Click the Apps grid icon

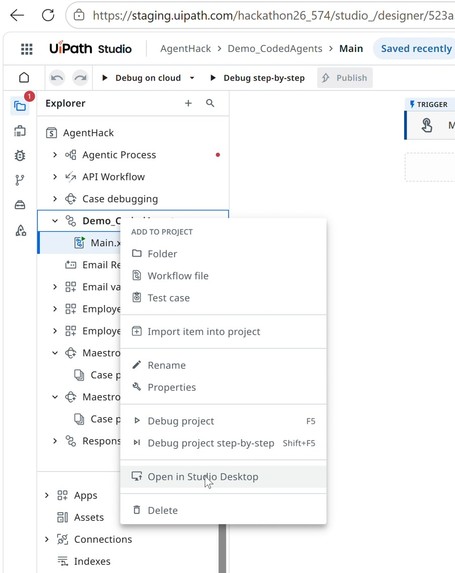62,496
